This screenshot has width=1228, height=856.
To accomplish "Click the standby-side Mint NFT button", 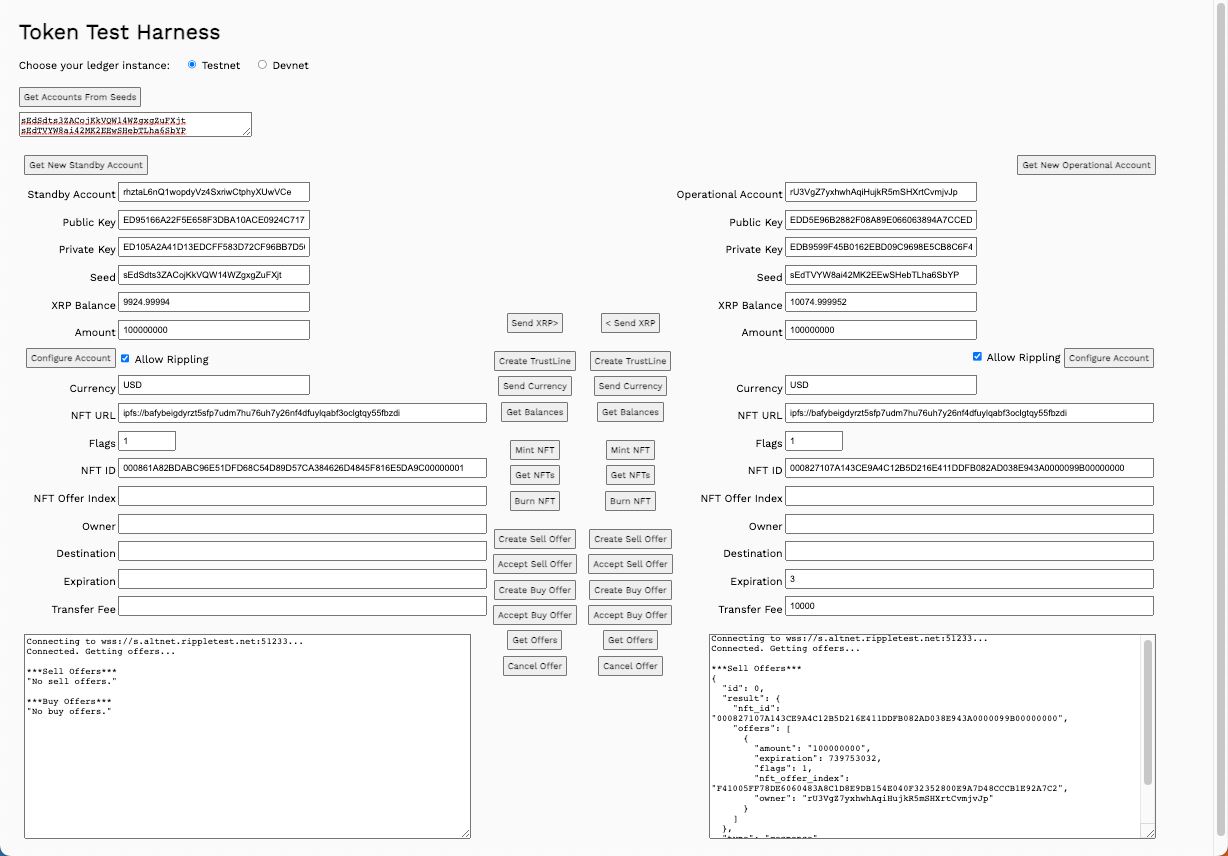I will tap(535, 450).
